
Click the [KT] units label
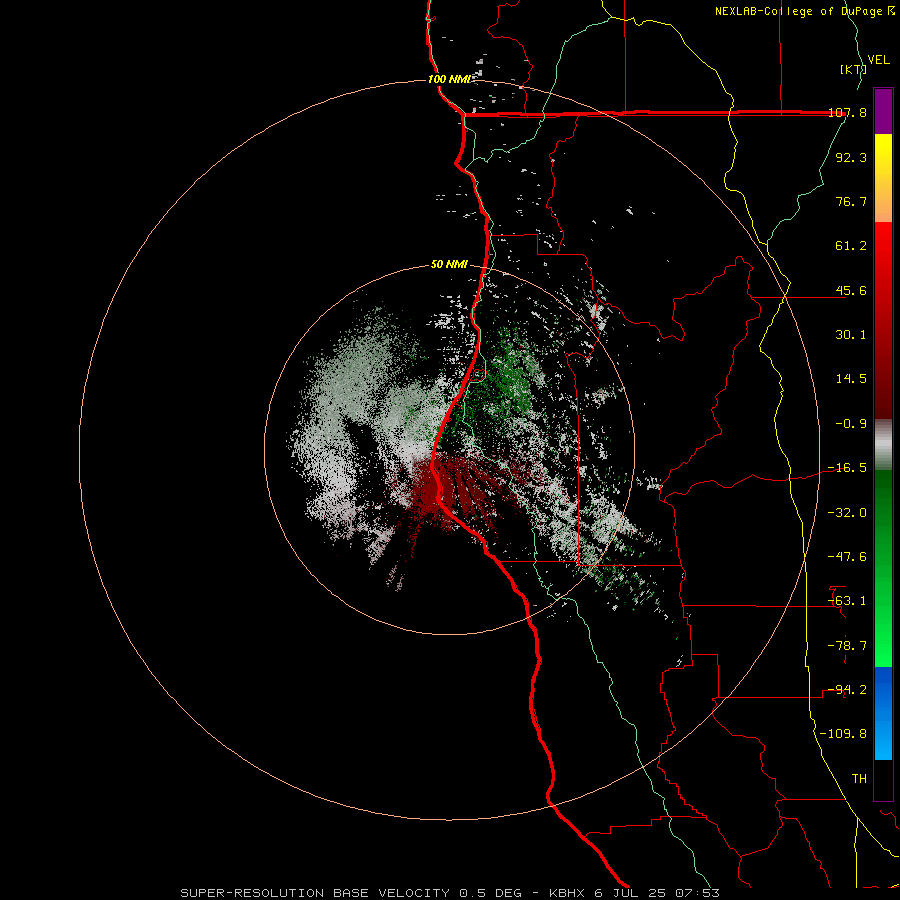[x=853, y=69]
